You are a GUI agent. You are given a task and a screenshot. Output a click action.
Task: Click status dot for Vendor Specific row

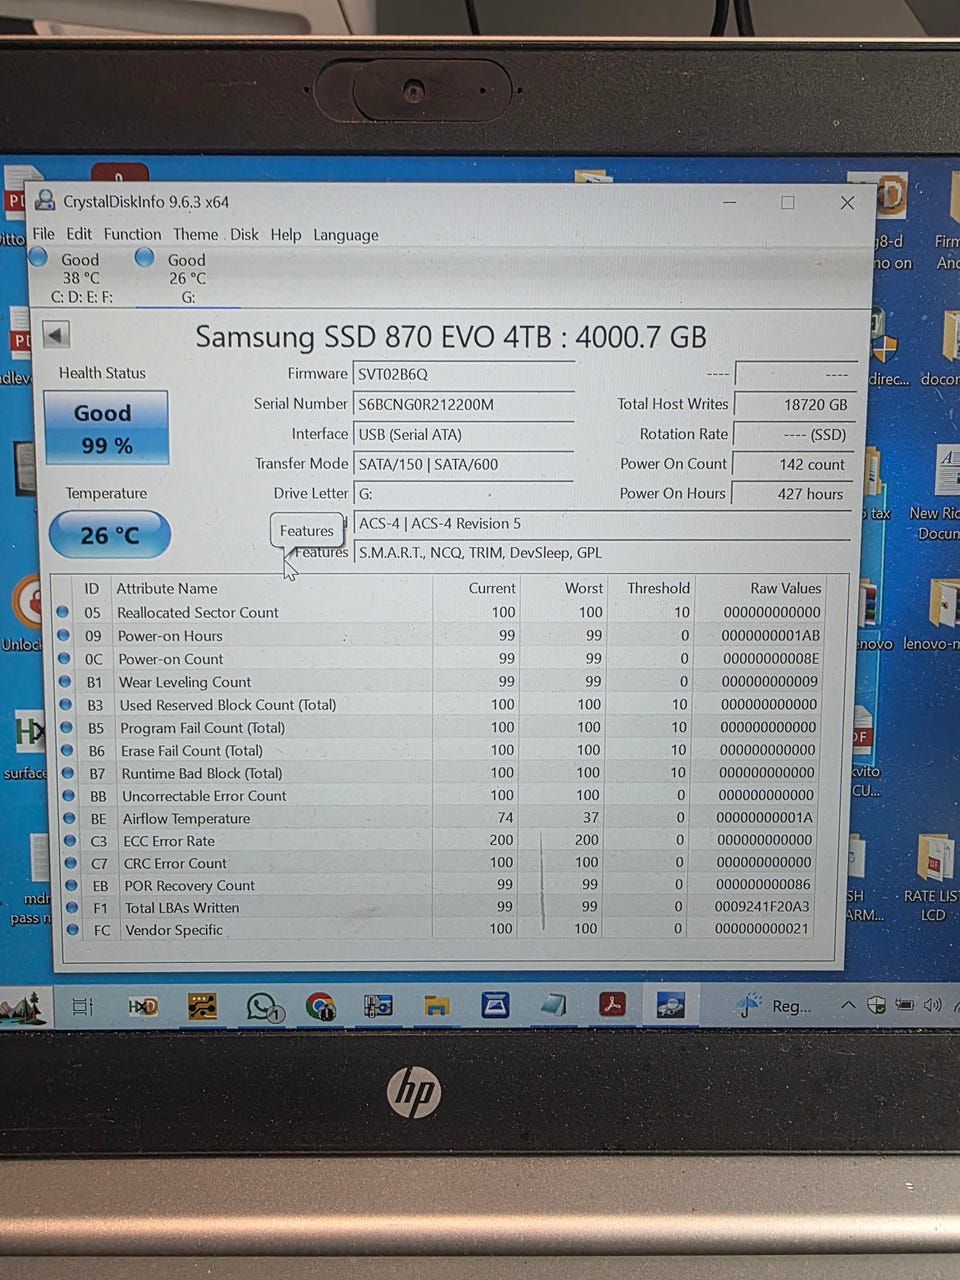(x=73, y=929)
